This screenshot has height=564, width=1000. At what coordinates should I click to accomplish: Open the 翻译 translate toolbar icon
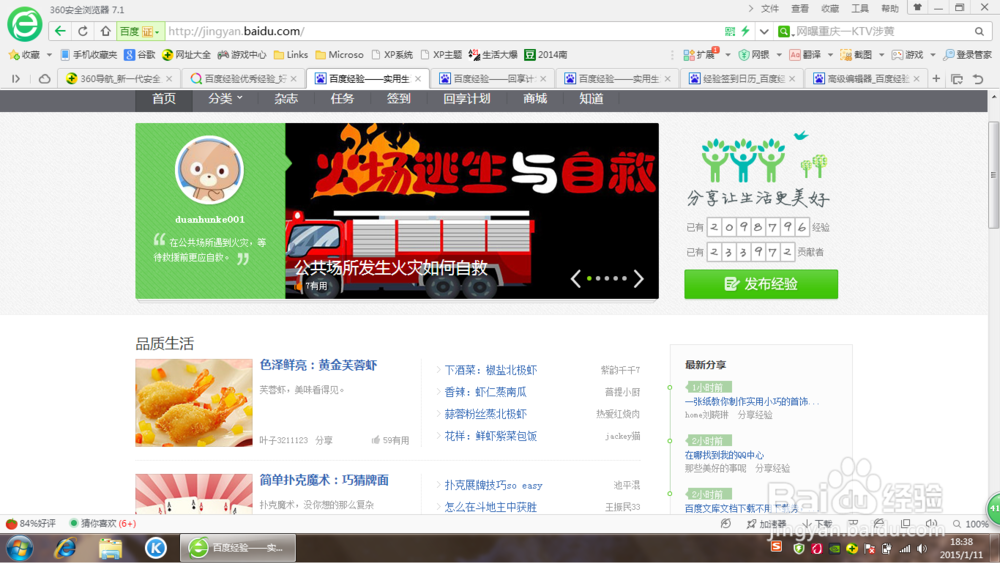(x=805, y=55)
